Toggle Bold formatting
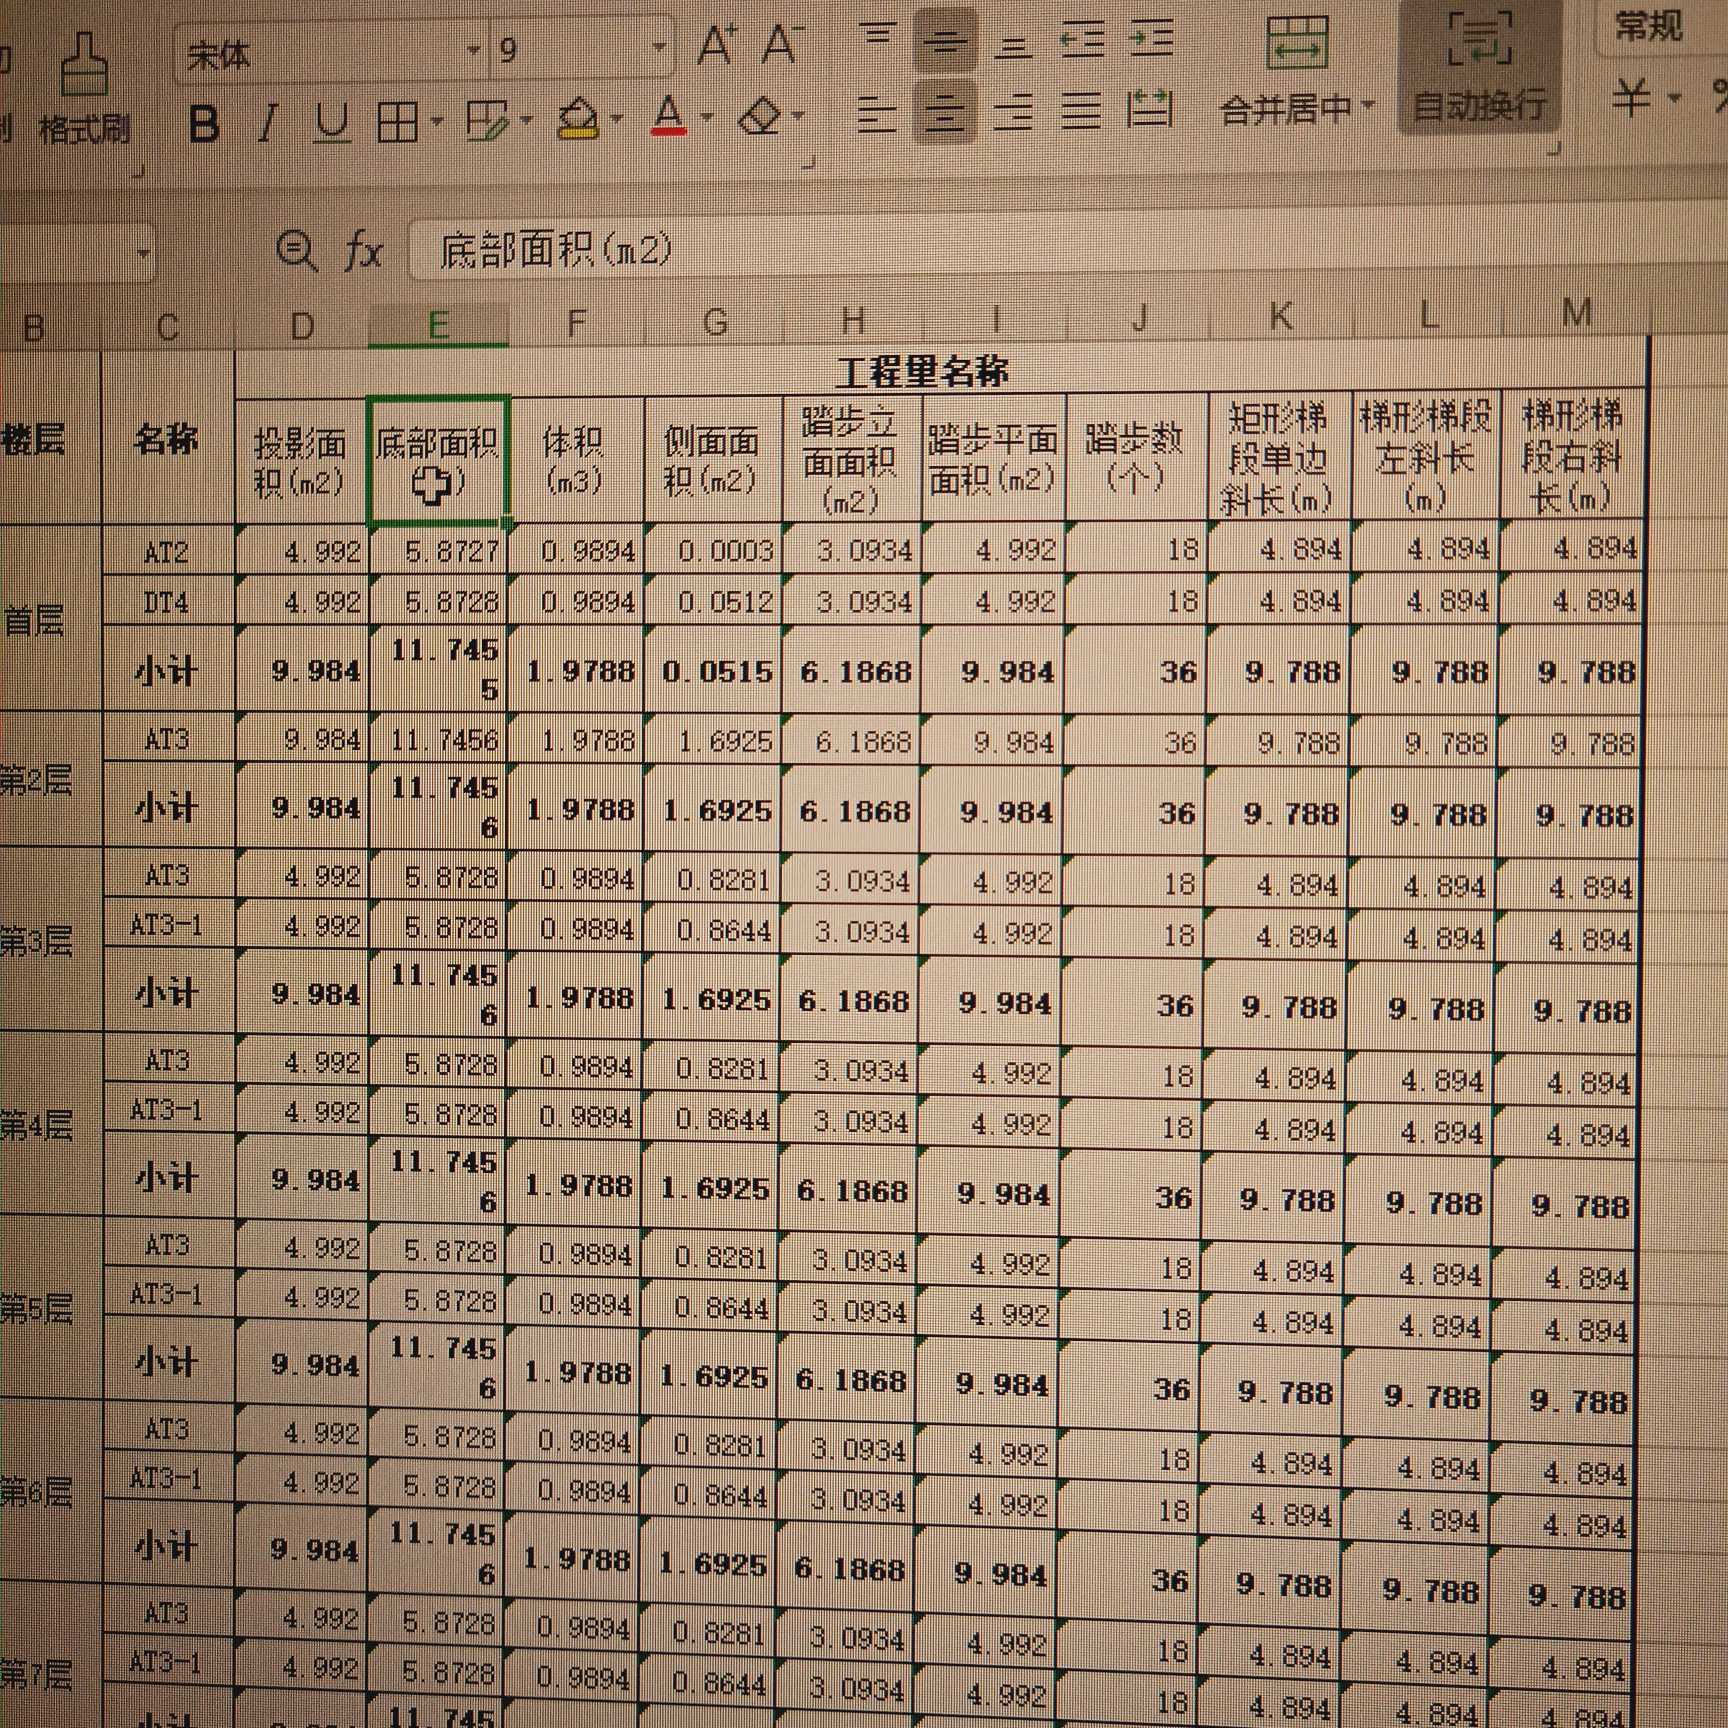 coord(204,124)
